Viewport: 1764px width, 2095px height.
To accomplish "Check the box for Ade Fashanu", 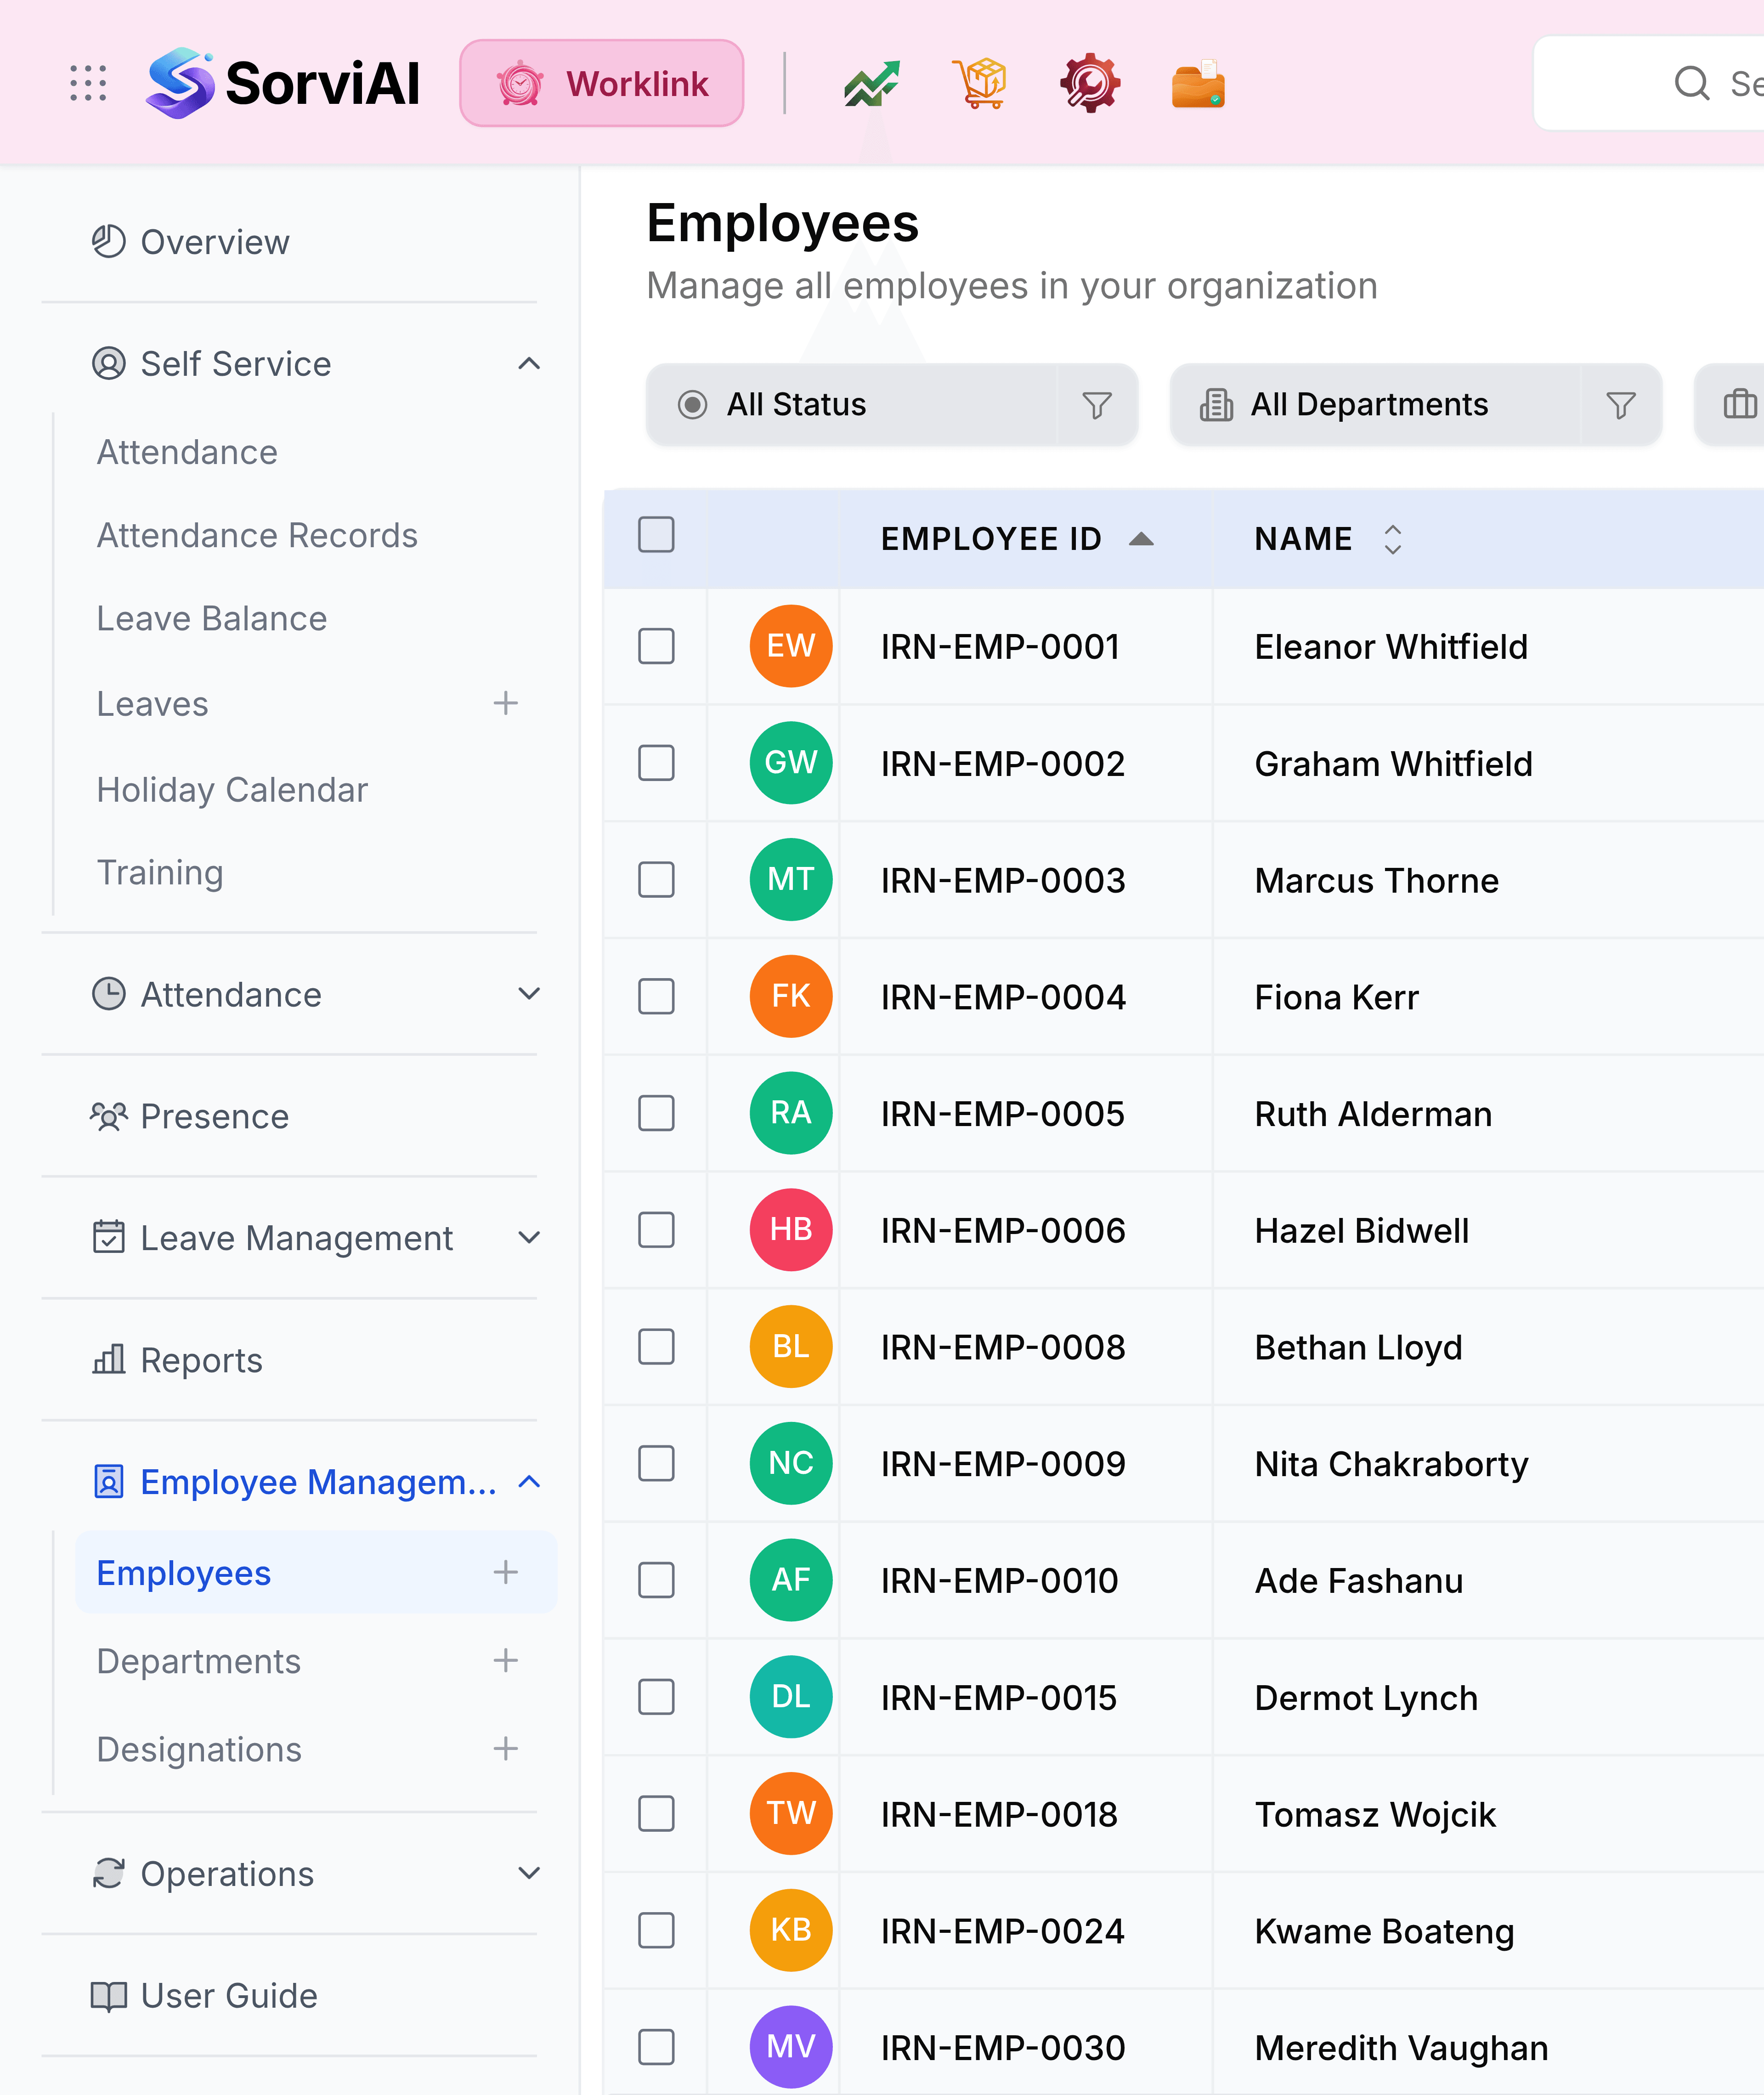I will click(656, 1580).
